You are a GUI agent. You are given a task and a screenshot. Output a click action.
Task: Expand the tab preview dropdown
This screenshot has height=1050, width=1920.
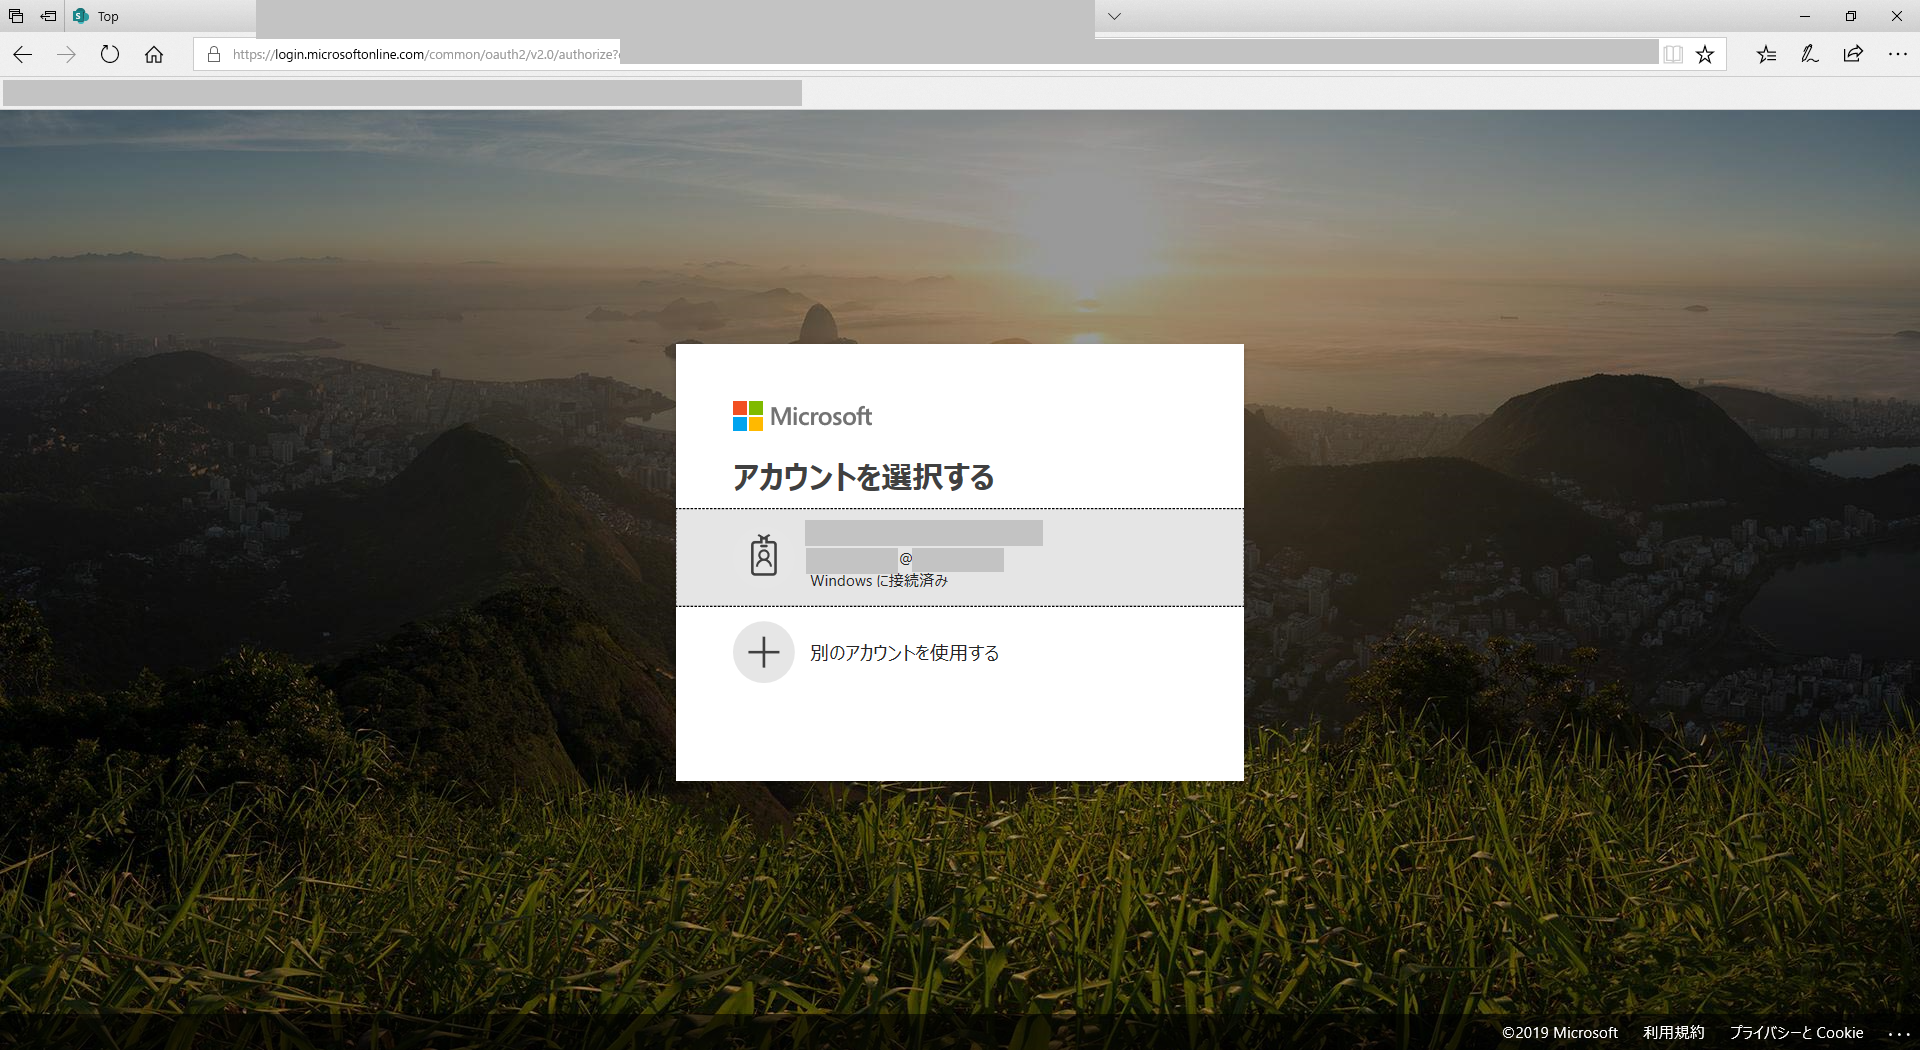(x=1113, y=16)
